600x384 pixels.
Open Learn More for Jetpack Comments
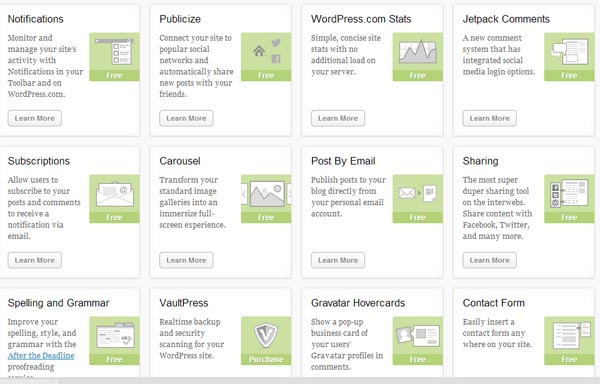[489, 118]
